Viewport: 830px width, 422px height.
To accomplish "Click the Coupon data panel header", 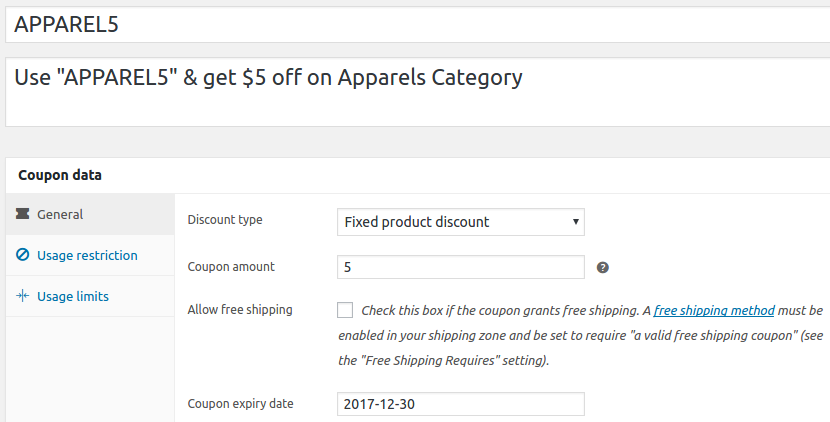I will [60, 175].
